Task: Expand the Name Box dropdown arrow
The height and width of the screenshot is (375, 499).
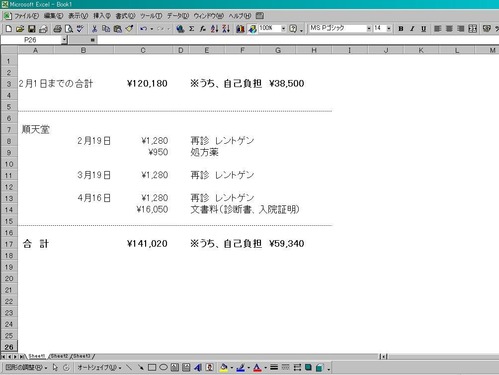Action: 64,40
